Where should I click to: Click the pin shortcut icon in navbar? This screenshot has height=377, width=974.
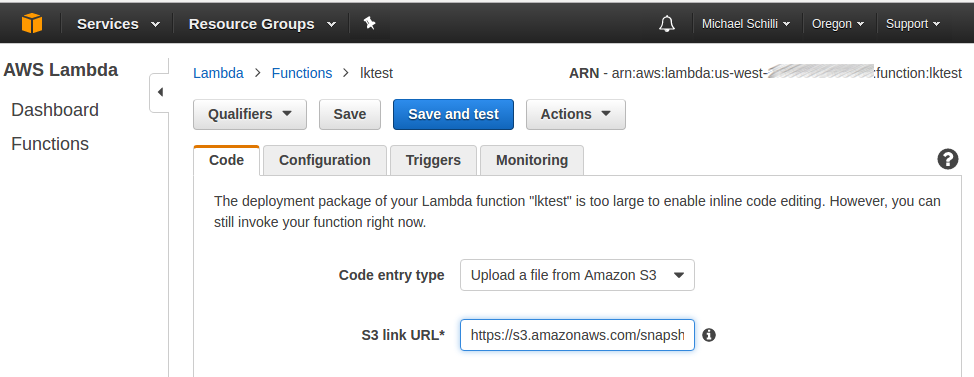point(370,24)
